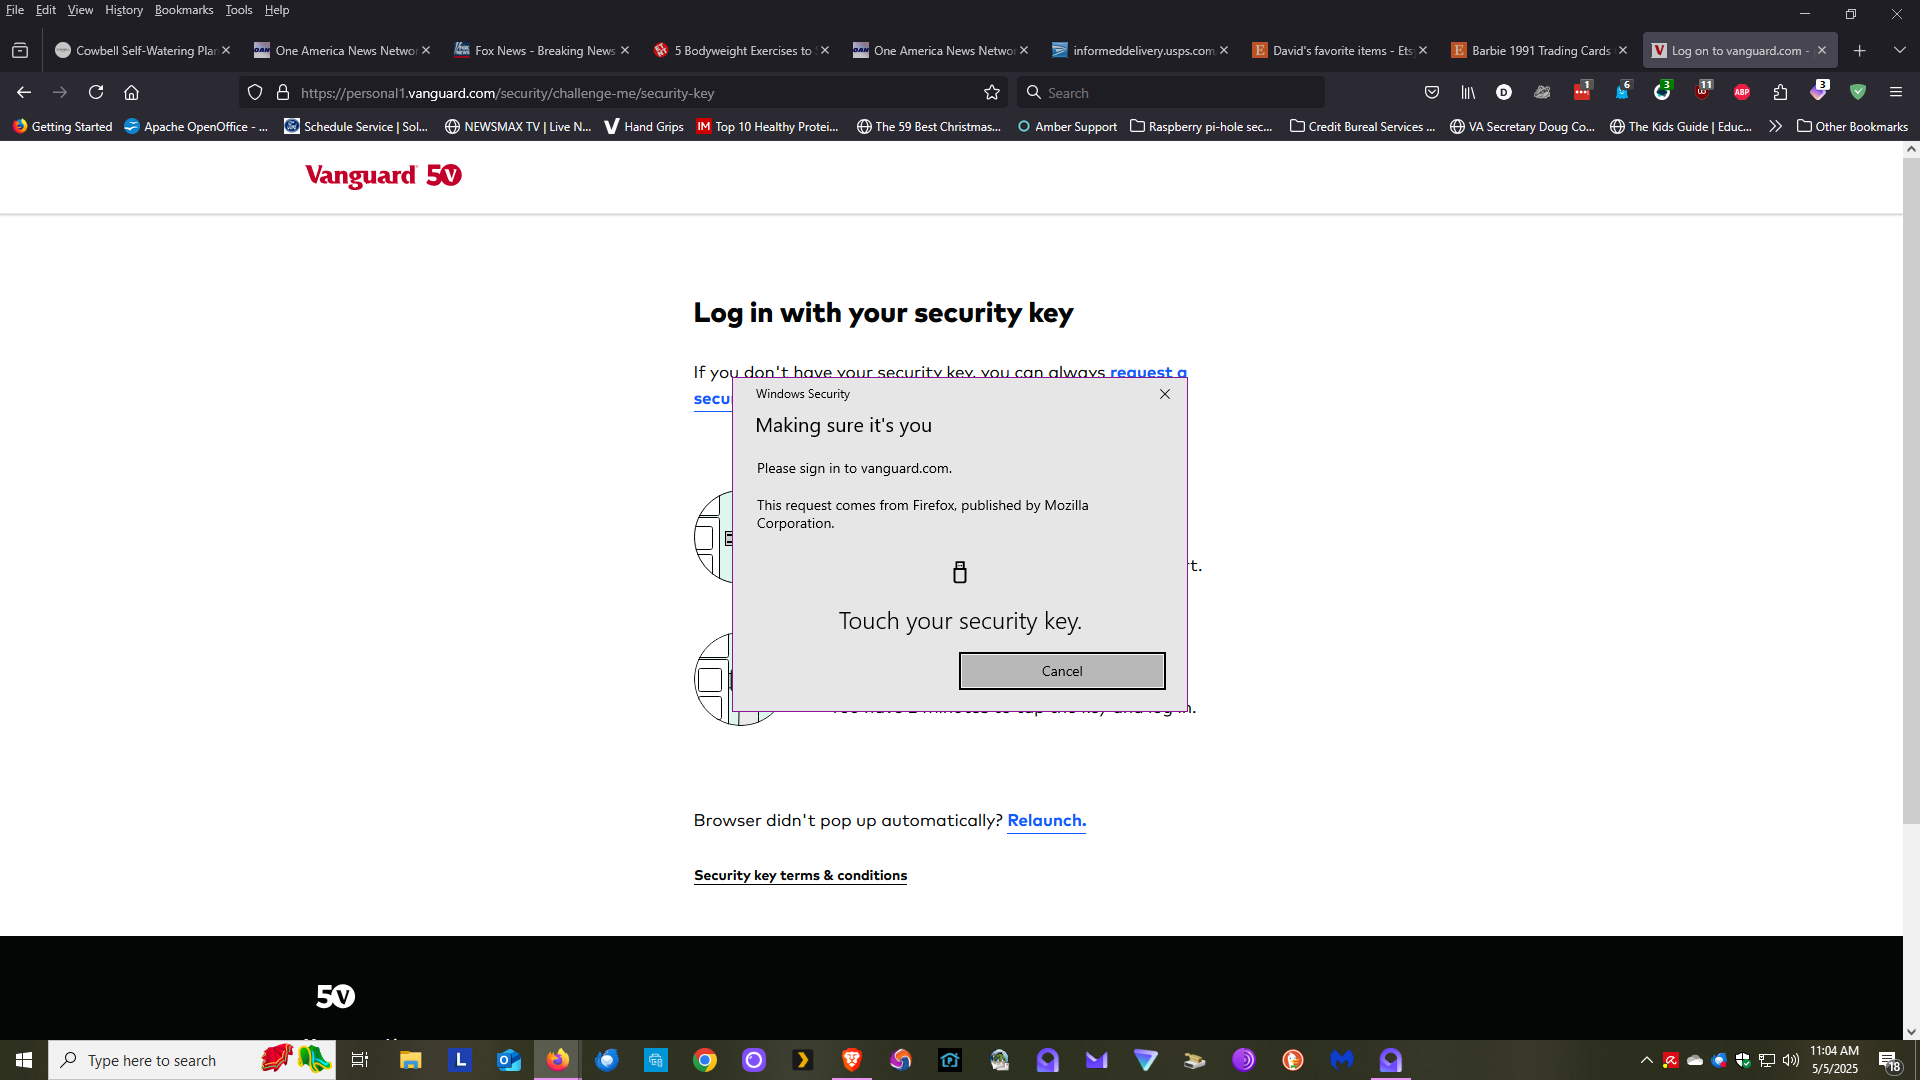Screen dimensions: 1920x1080
Task: Open the View menu
Action: 80,10
